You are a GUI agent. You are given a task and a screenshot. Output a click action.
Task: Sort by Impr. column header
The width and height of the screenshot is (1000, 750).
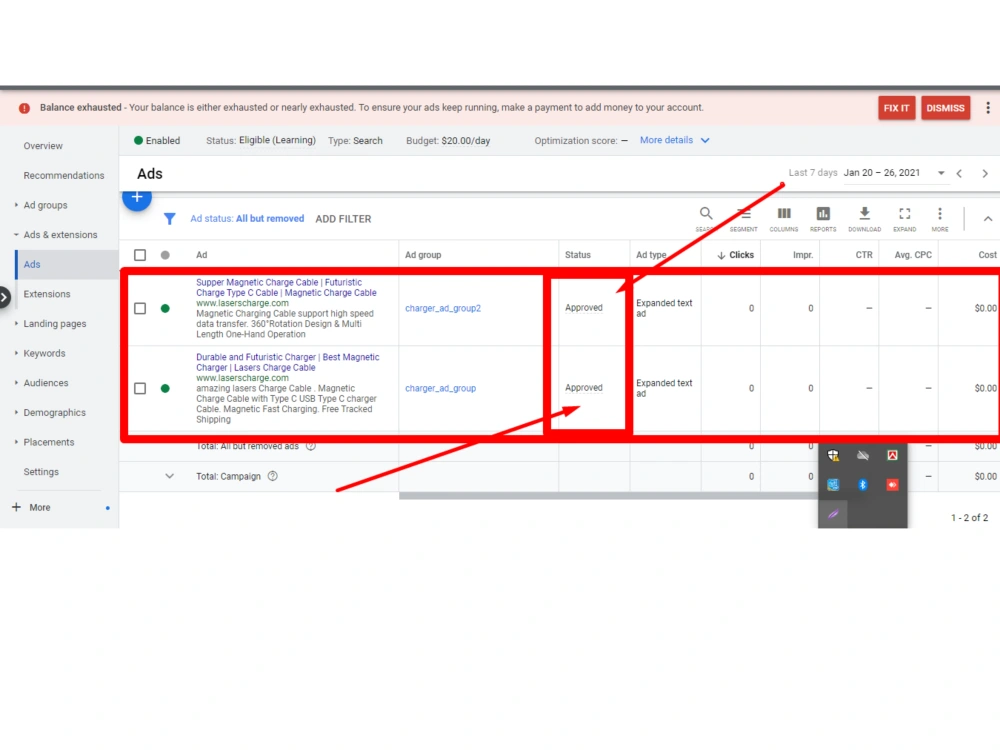tap(802, 255)
